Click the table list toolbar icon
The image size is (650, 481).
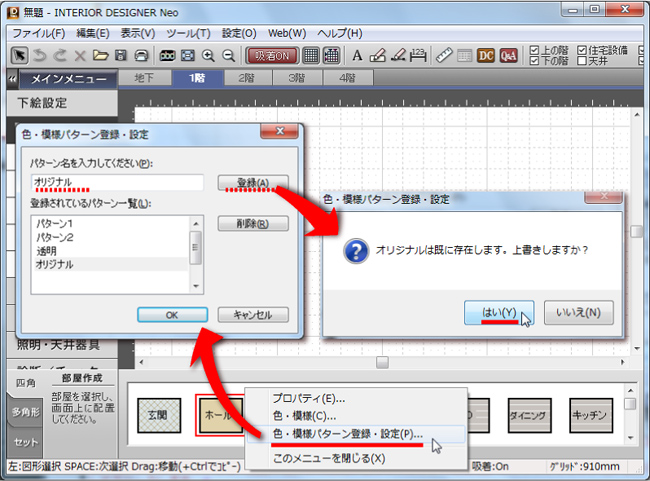[464, 56]
